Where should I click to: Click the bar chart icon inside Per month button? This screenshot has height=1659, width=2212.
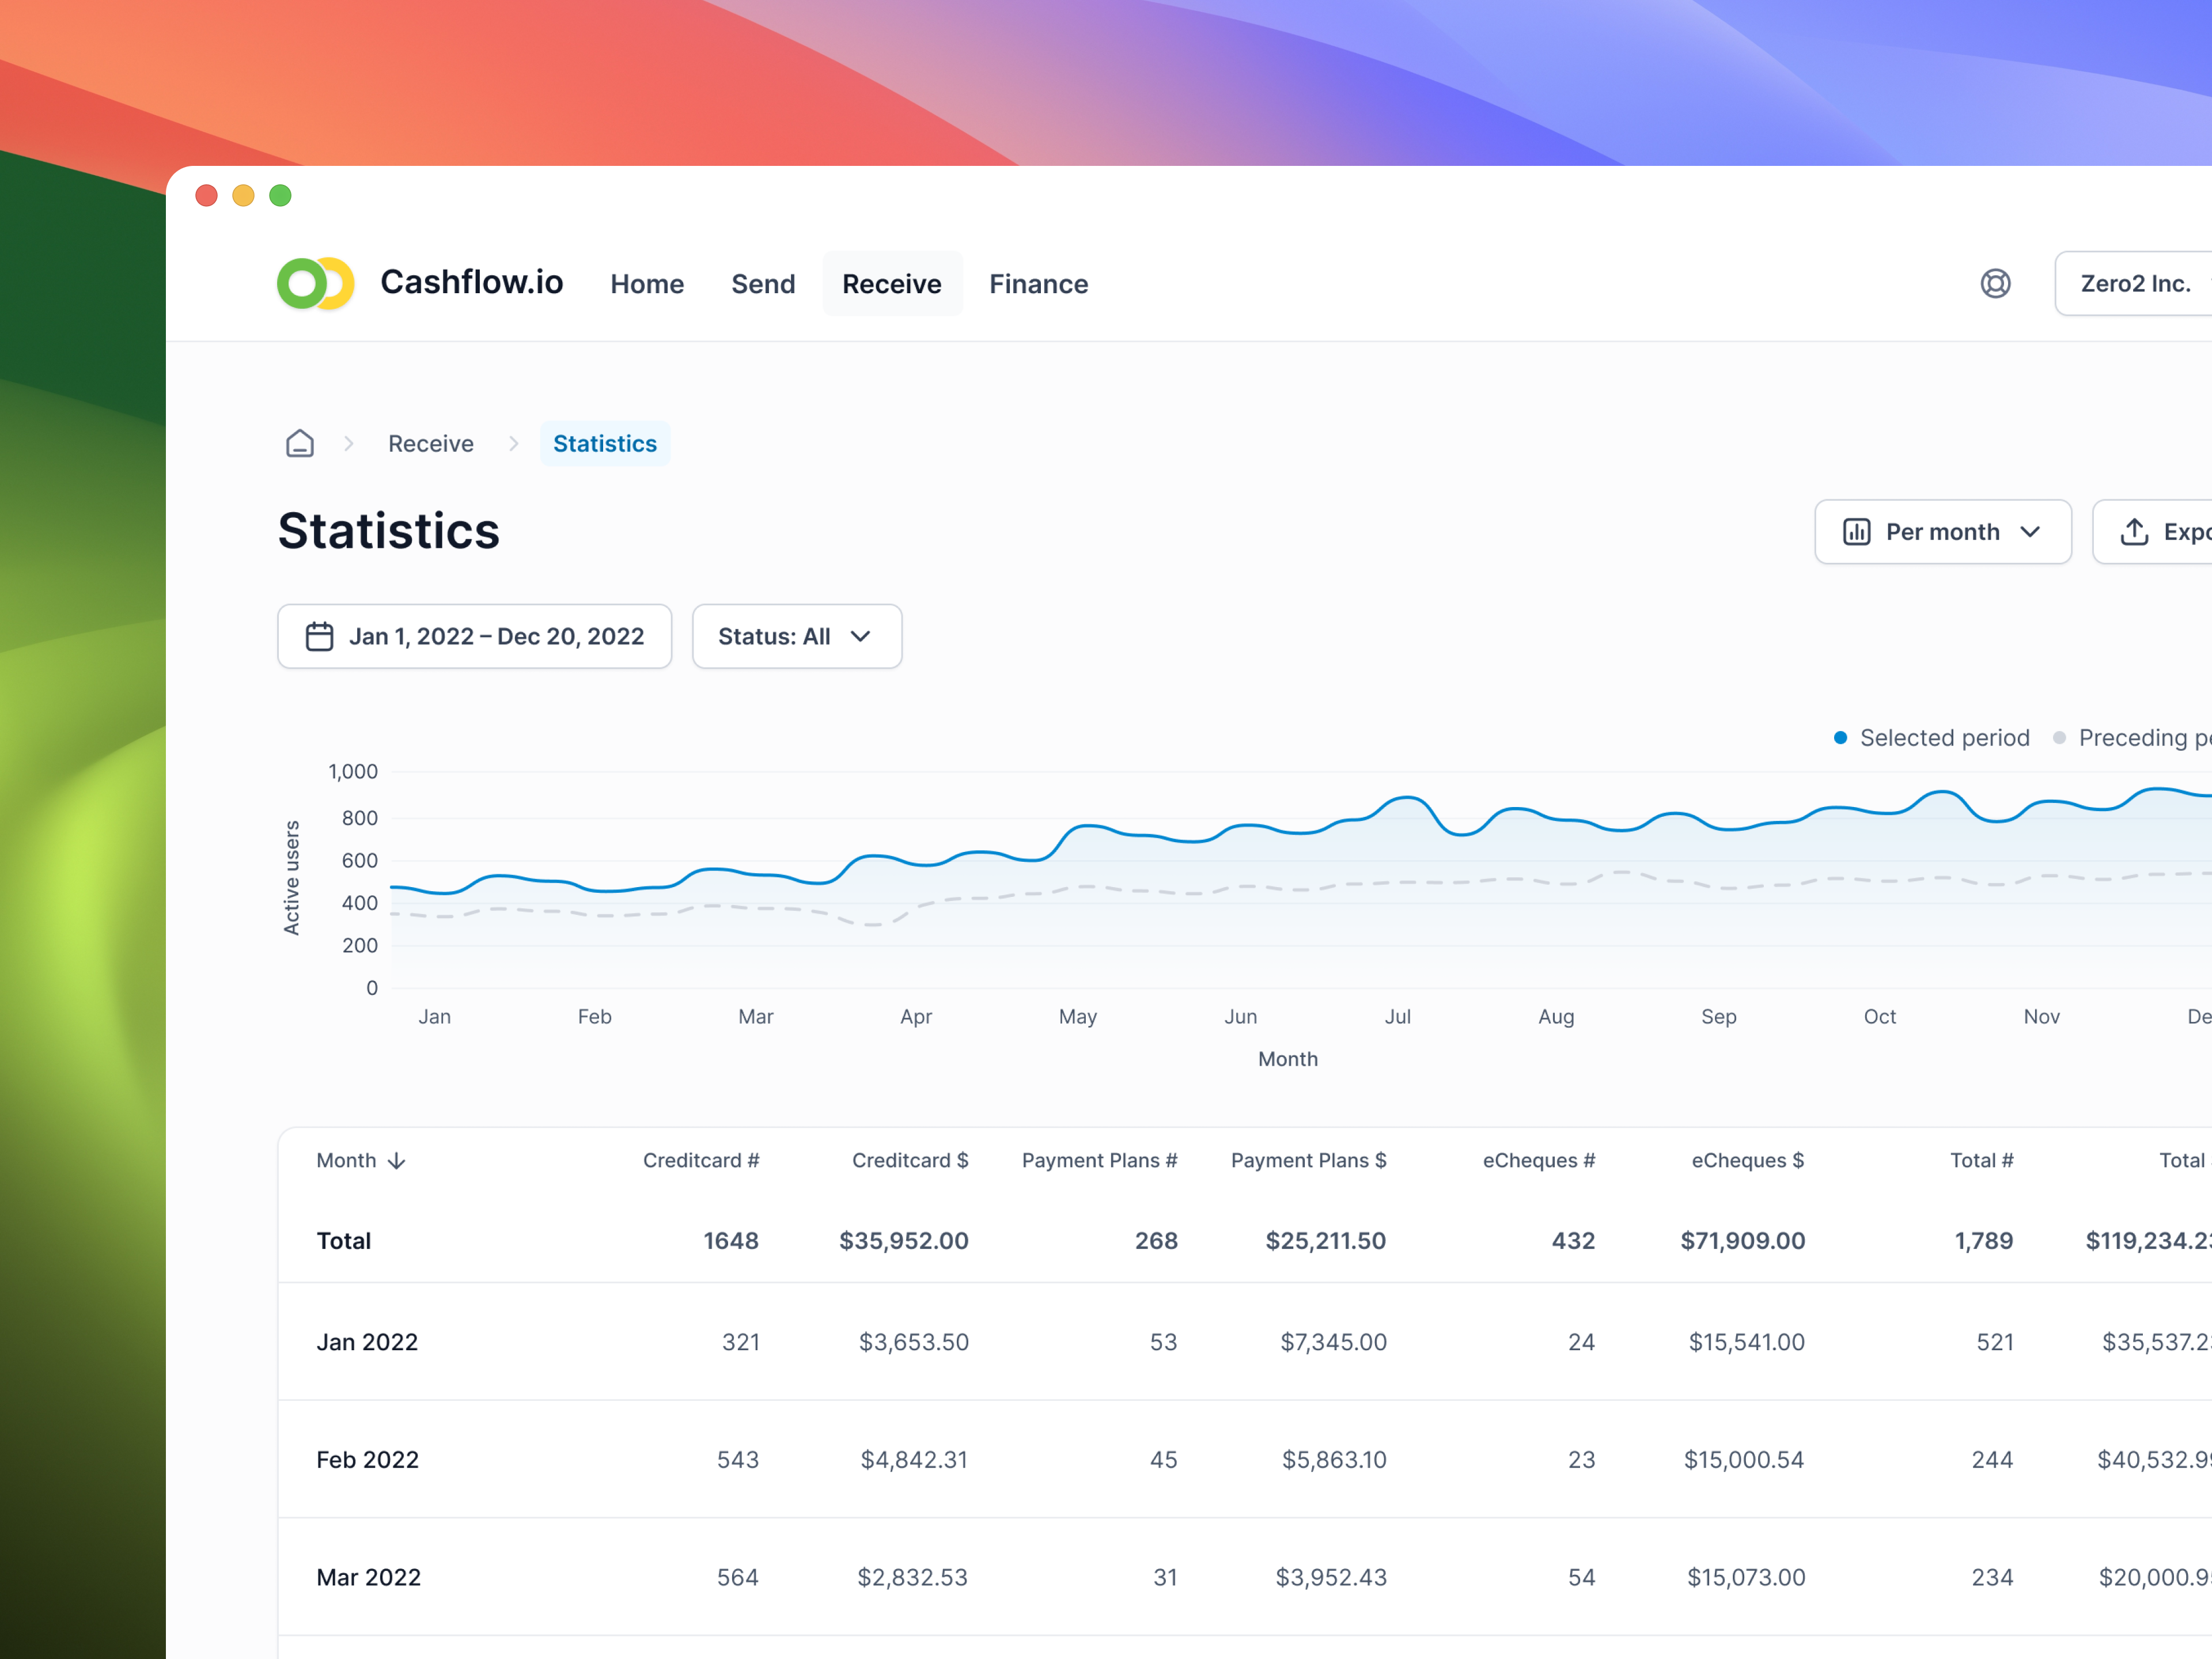[x=1857, y=531]
